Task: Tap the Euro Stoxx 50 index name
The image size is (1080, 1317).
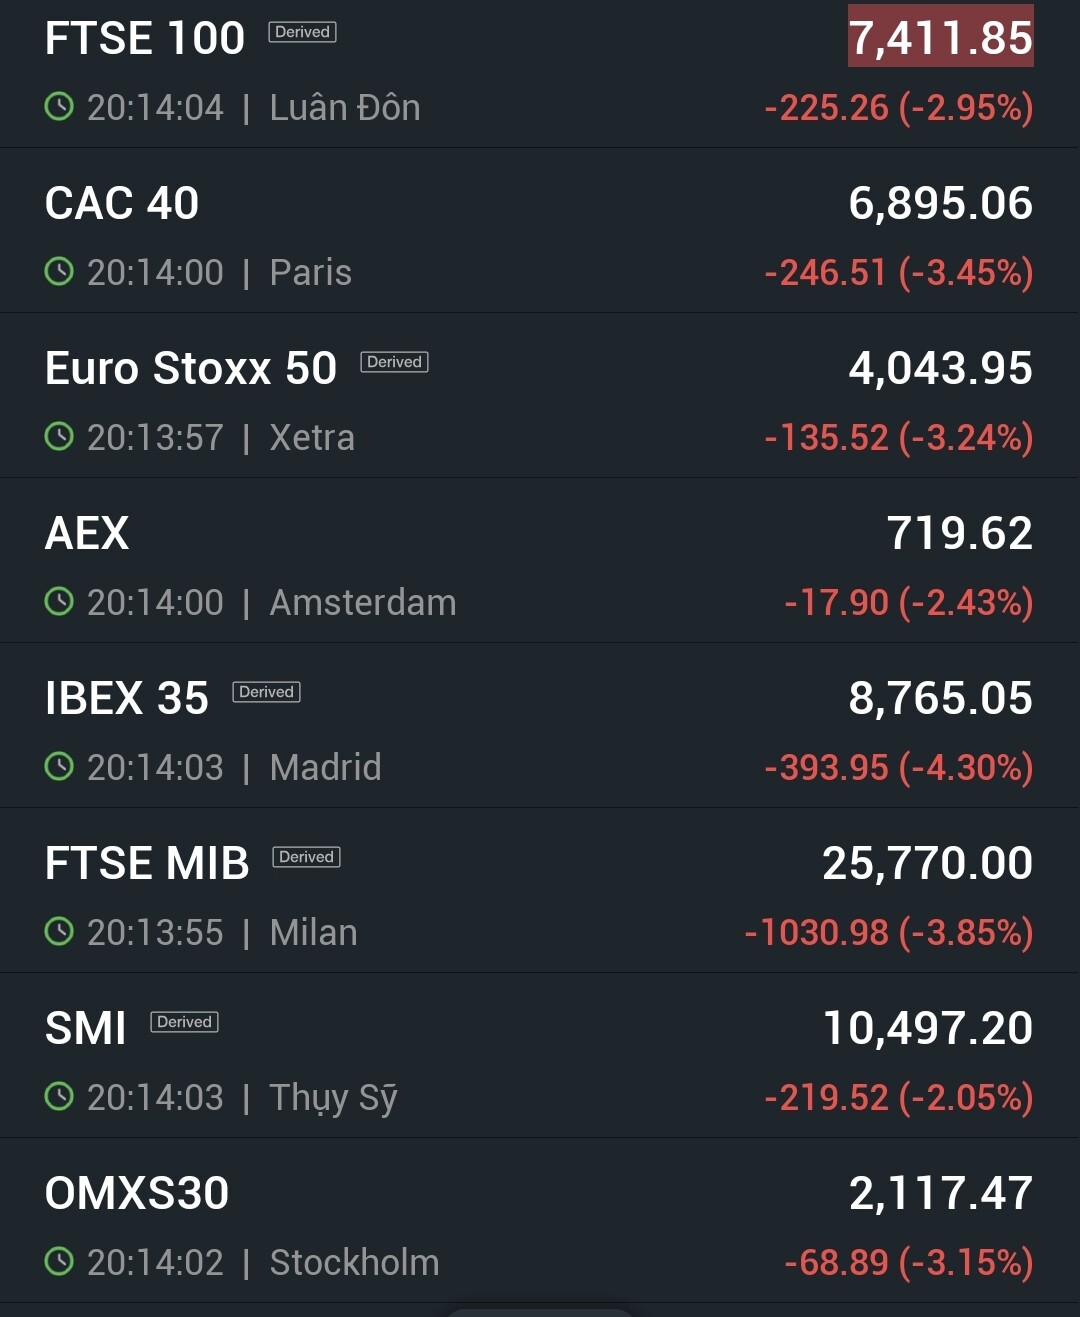Action: point(191,368)
